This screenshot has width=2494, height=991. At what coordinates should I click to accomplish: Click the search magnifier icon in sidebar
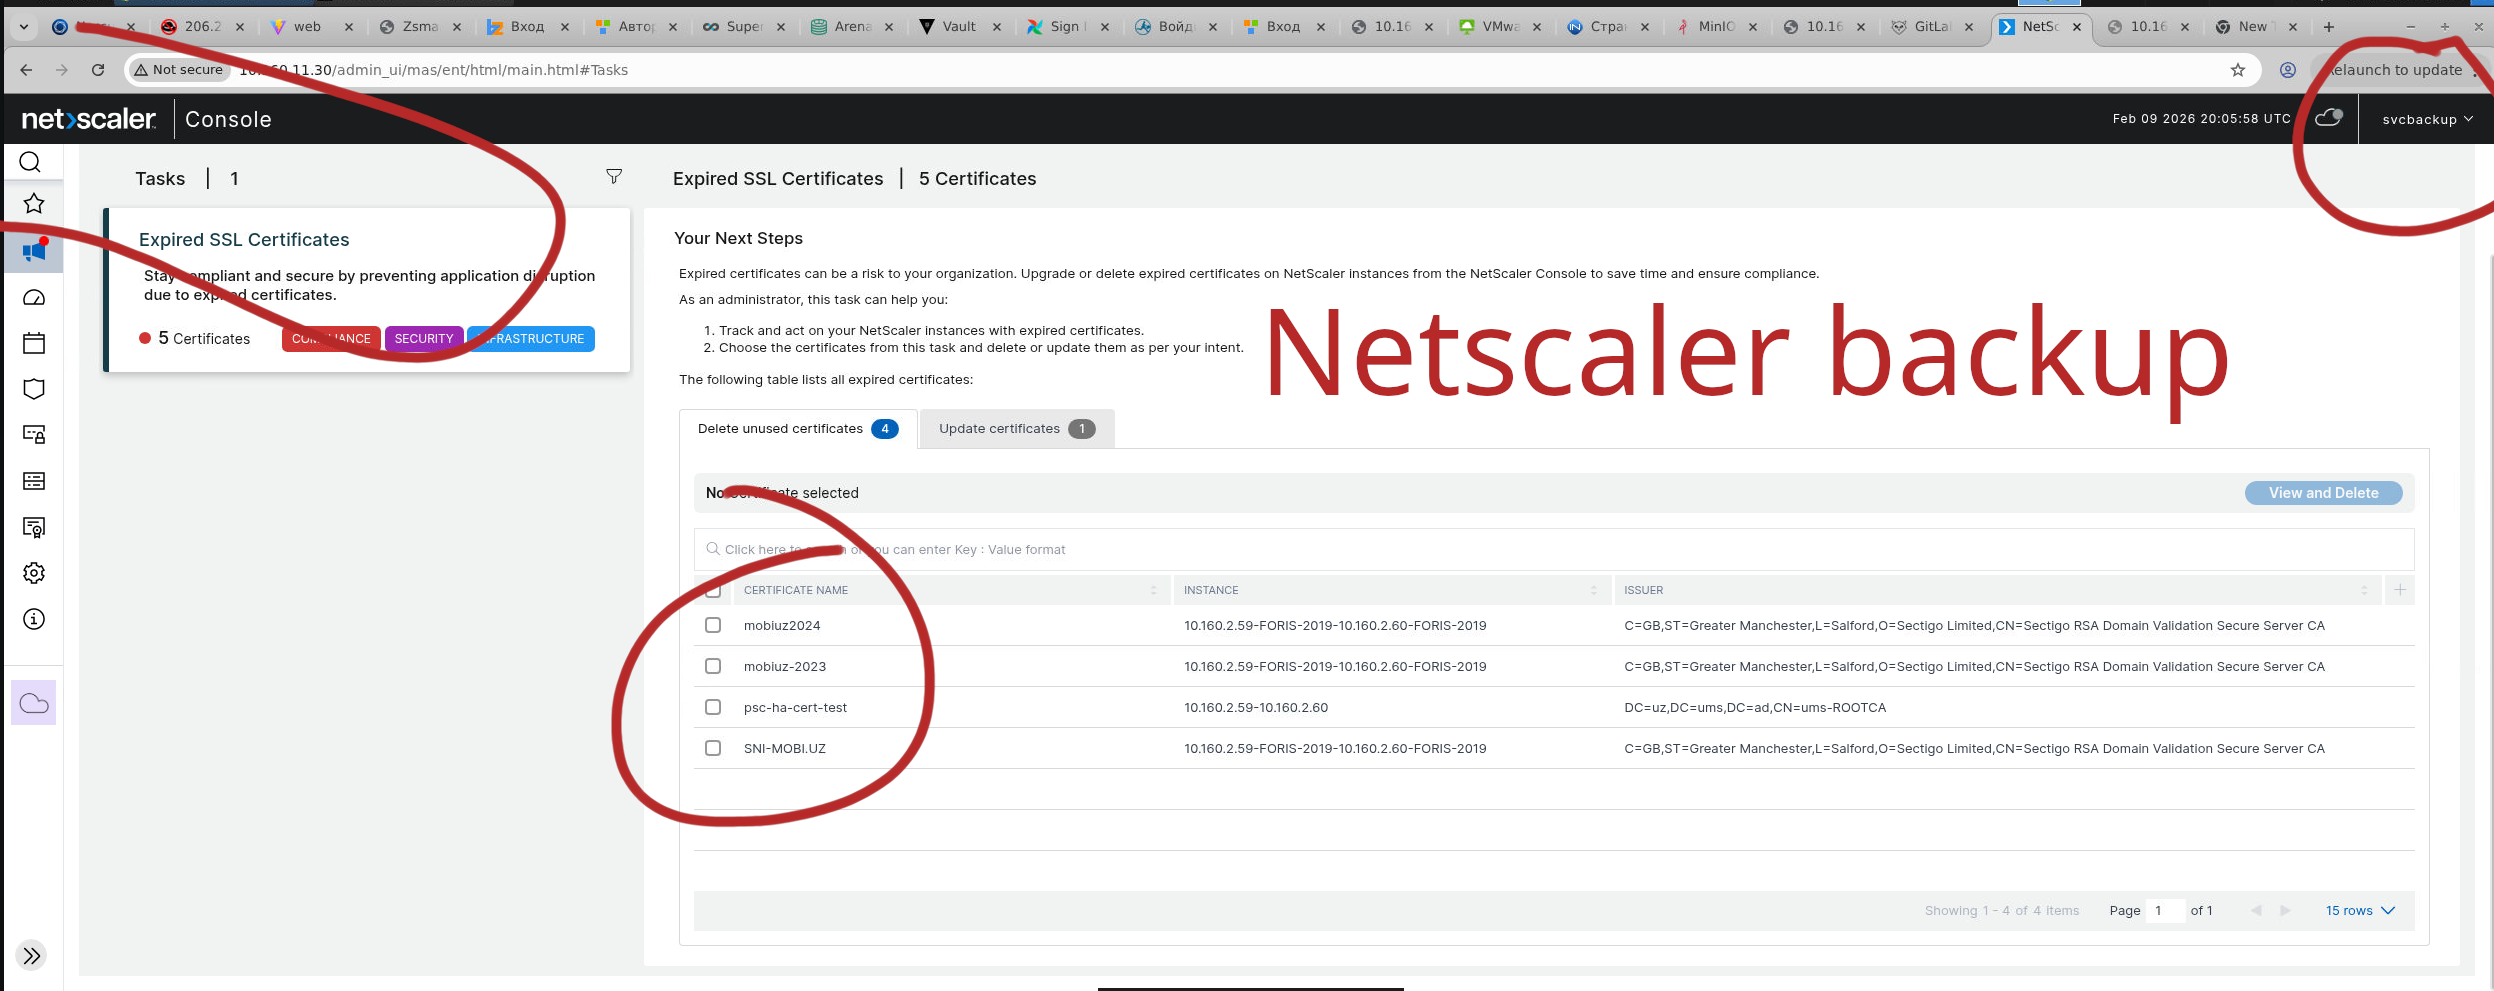[30, 162]
